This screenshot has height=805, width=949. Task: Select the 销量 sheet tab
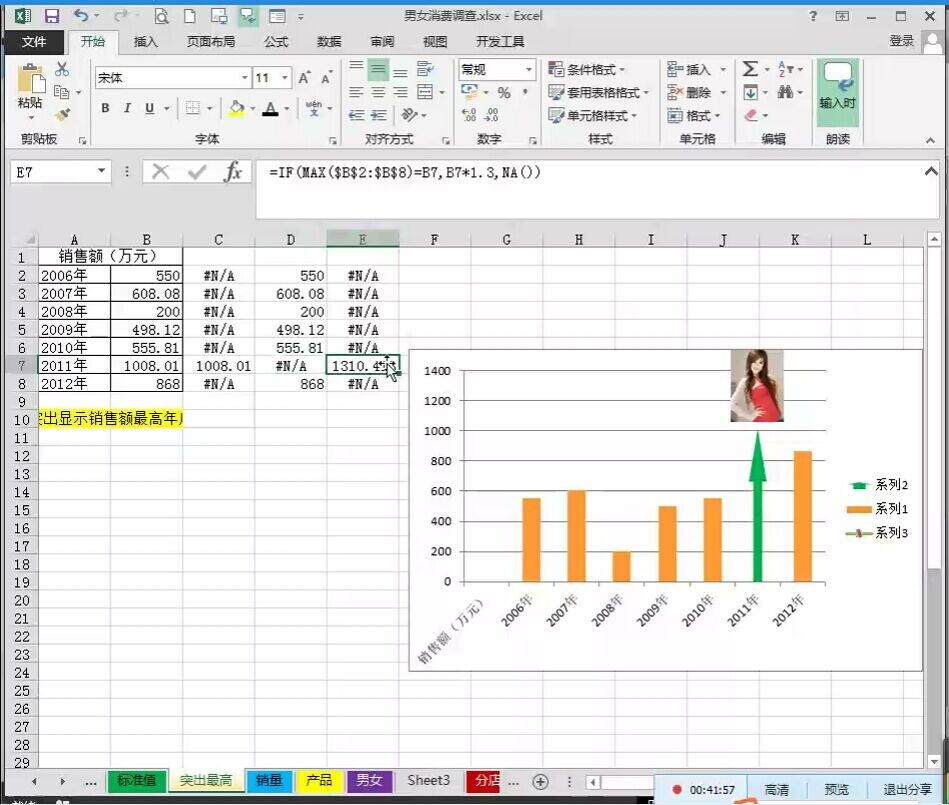269,780
